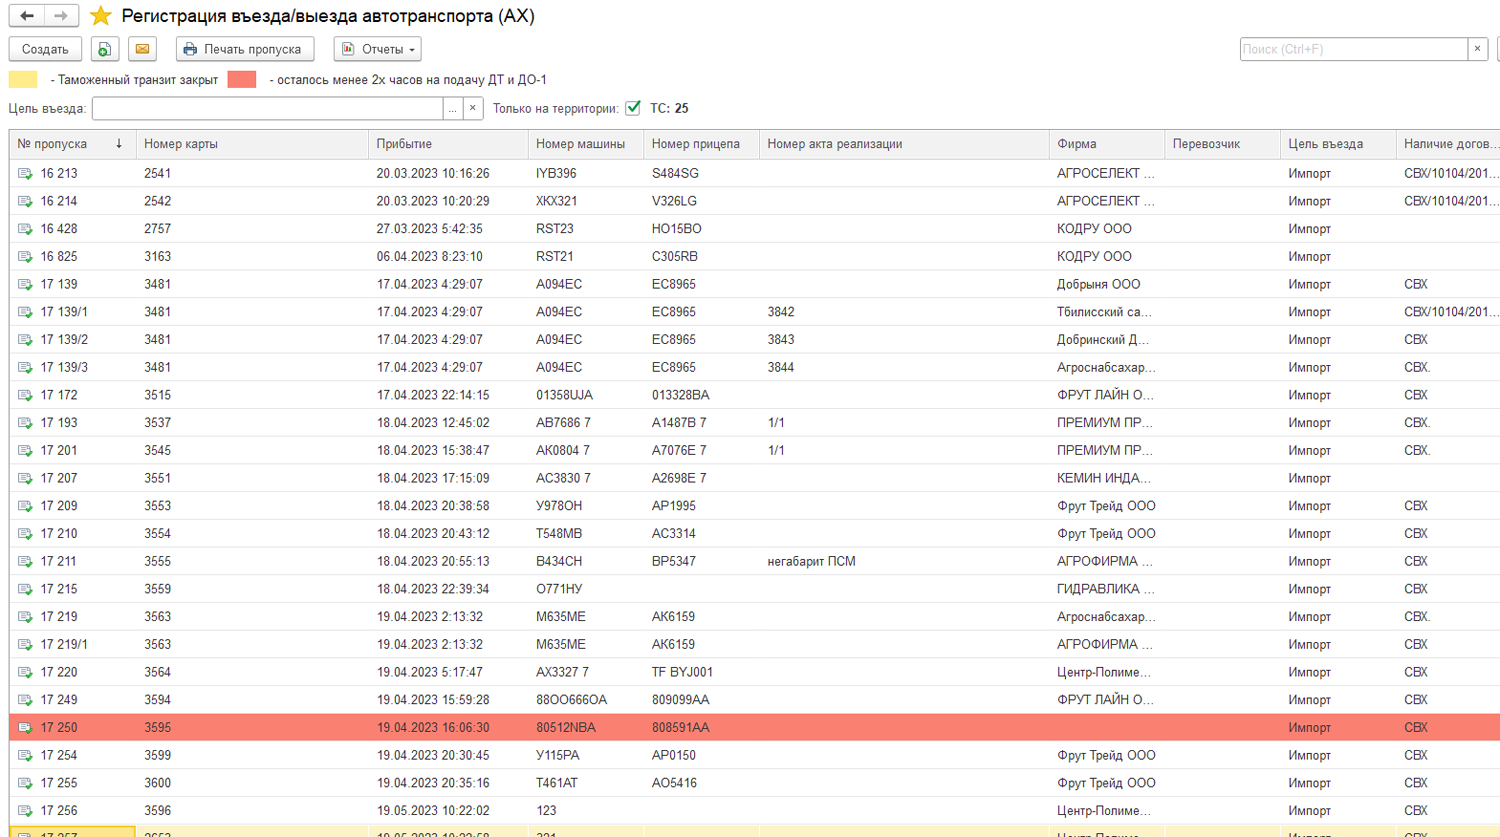Click the envelope send-mail icon
Image resolution: width=1500 pixels, height=837 pixels.
coord(142,49)
